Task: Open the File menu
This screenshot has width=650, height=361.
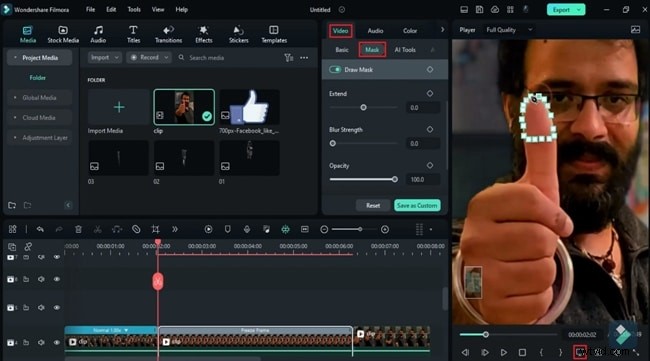Action: click(x=90, y=9)
